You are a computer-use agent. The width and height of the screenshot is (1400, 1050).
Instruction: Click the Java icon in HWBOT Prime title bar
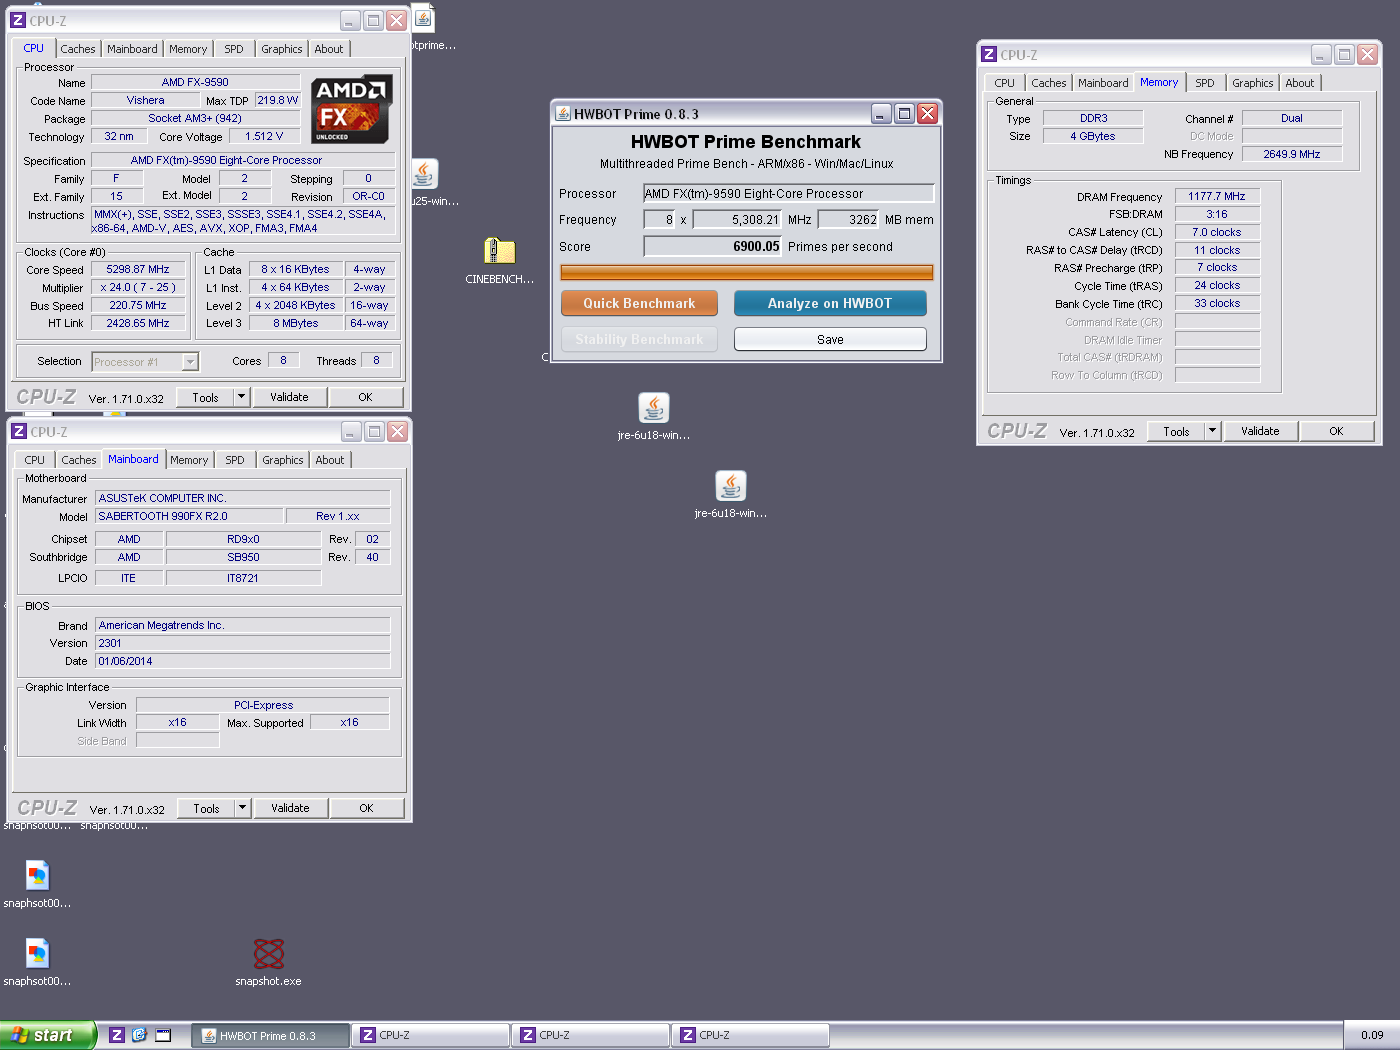563,114
